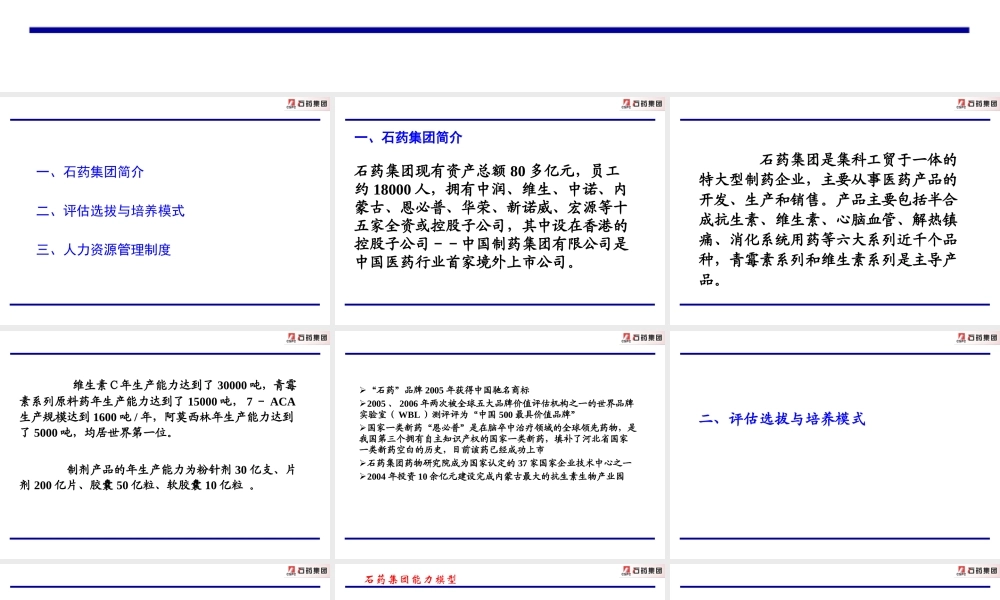Click the paragraph about 粉针剂30亿支 capacity
Viewport: 1000px width, 600px height.
coord(158,477)
